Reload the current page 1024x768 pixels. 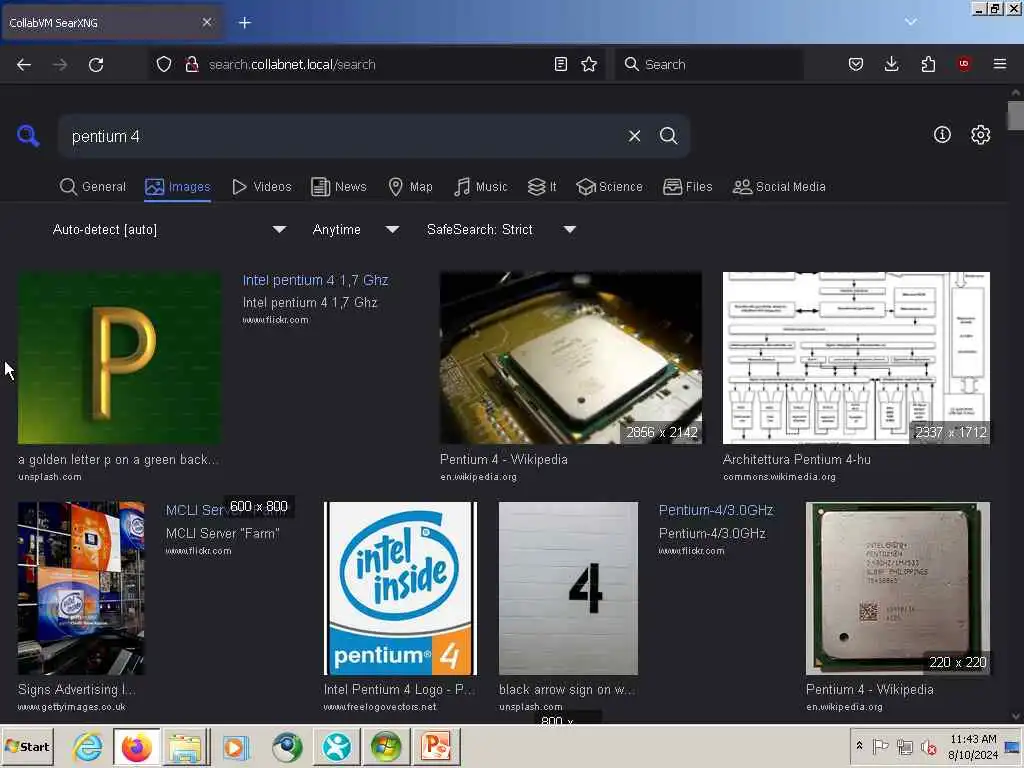96,64
